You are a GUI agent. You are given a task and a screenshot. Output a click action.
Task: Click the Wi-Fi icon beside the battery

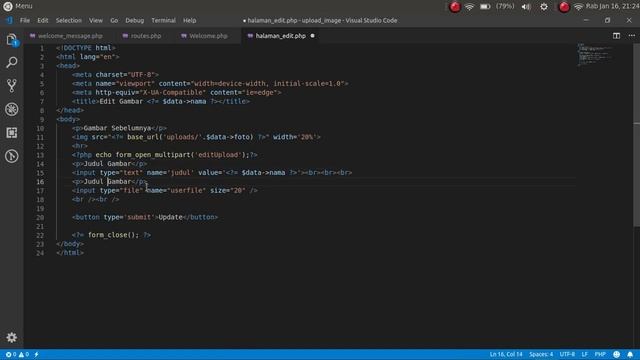[469, 7]
